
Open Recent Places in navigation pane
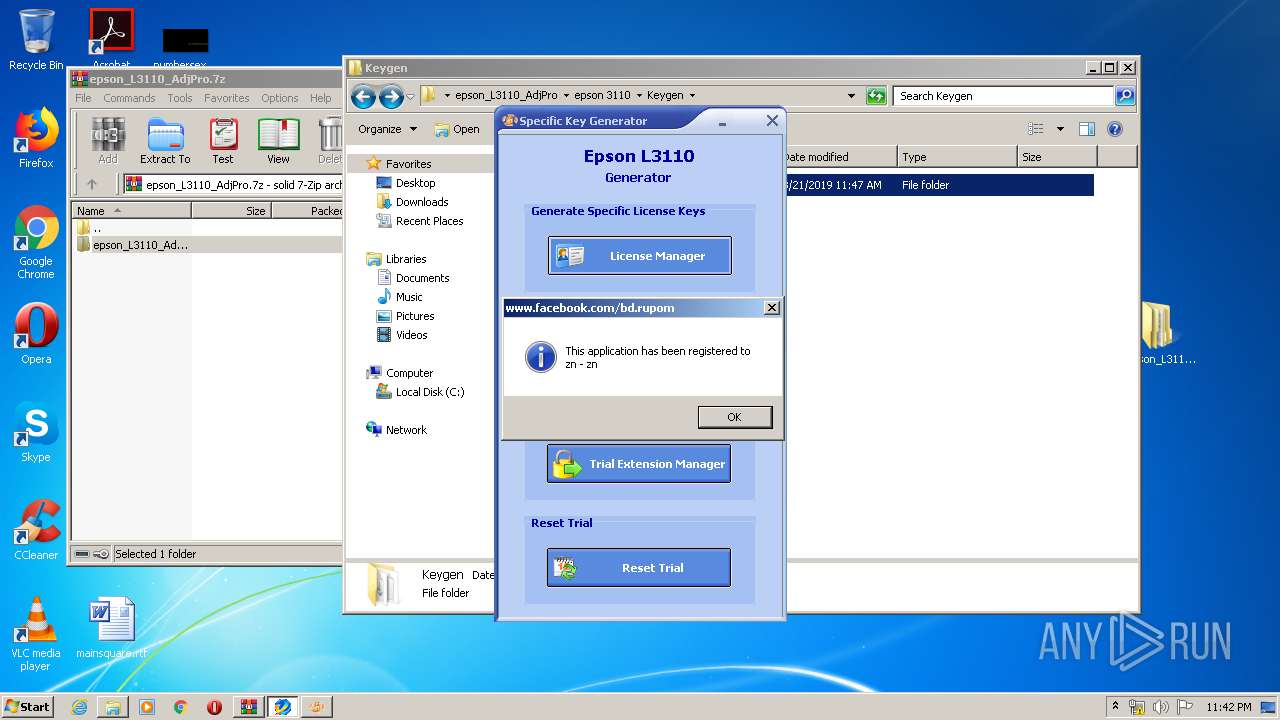pos(429,221)
